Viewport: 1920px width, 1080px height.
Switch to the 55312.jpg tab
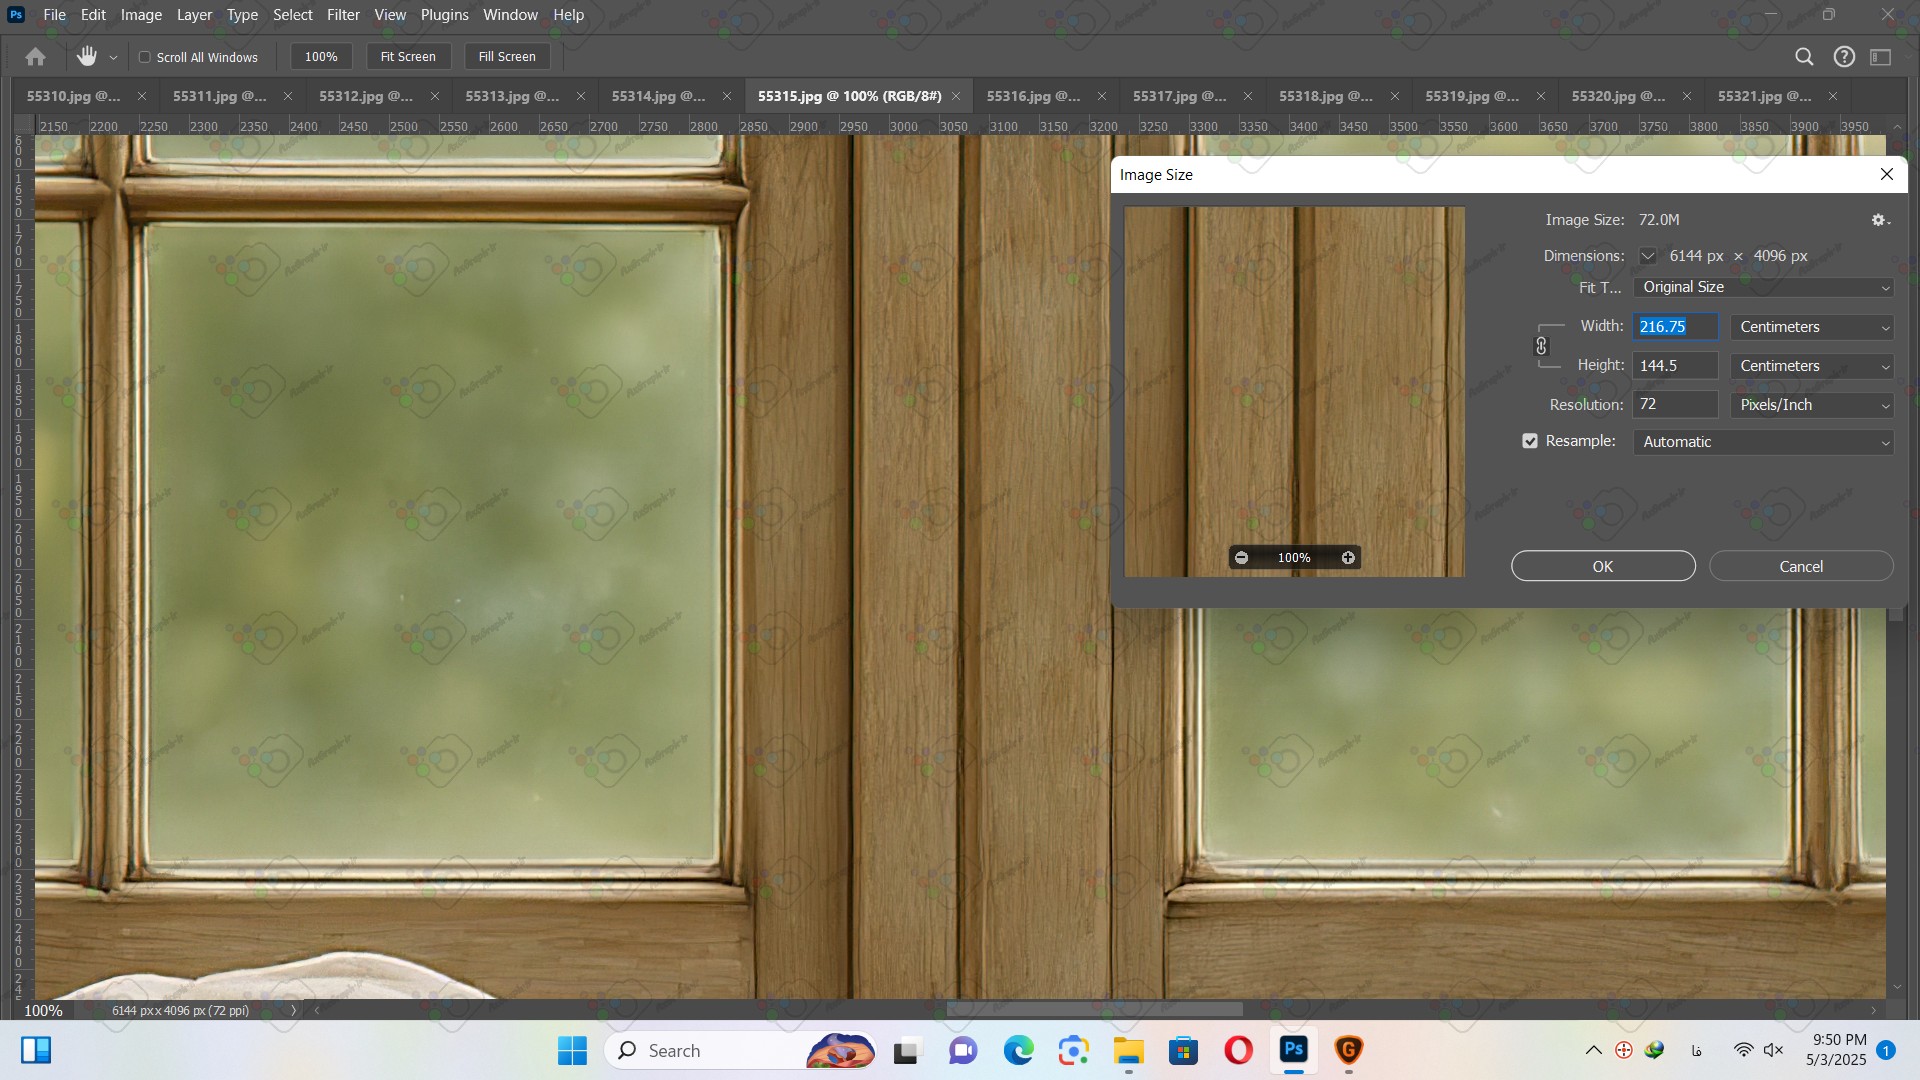coord(365,96)
